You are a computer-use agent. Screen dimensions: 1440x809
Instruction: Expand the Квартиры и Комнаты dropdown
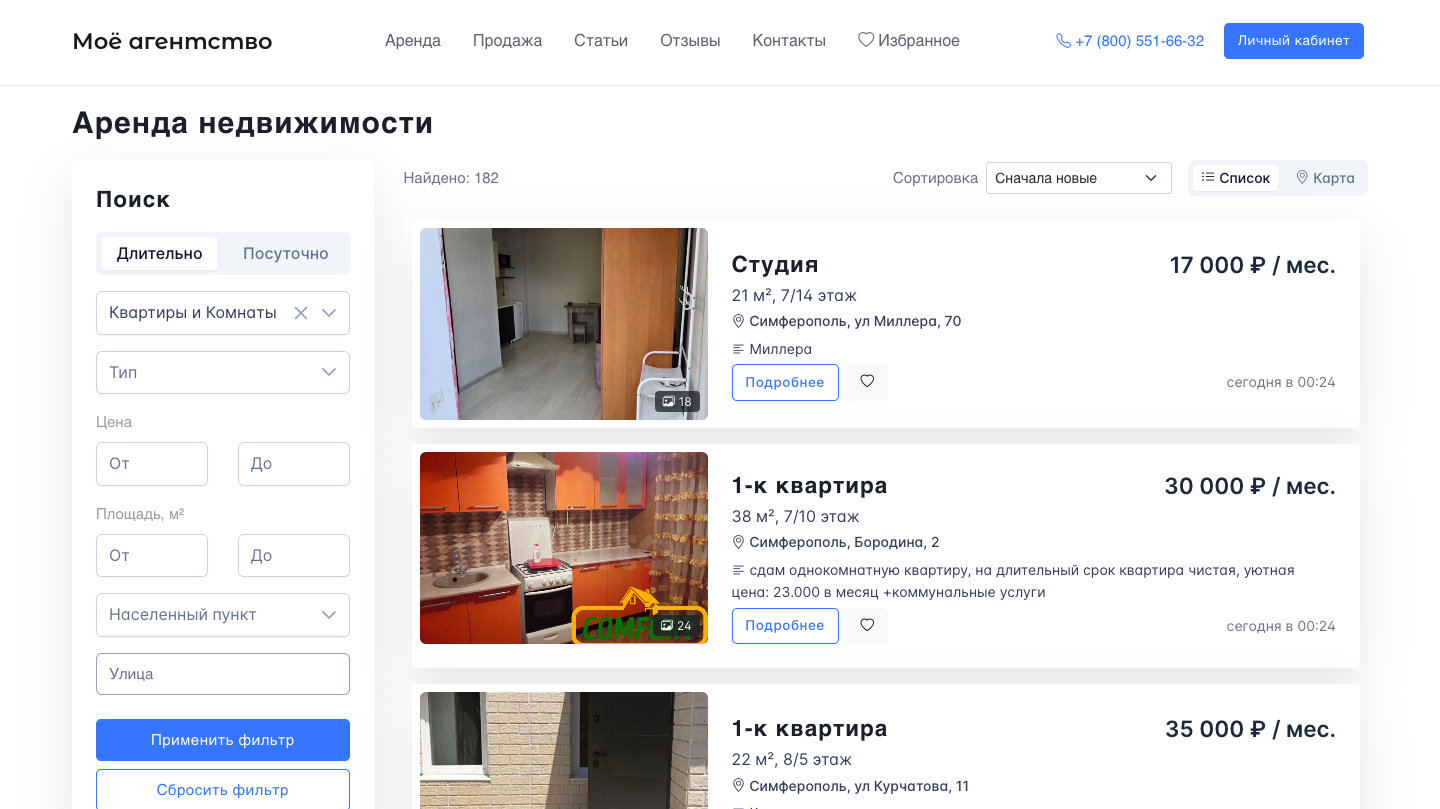(x=329, y=313)
